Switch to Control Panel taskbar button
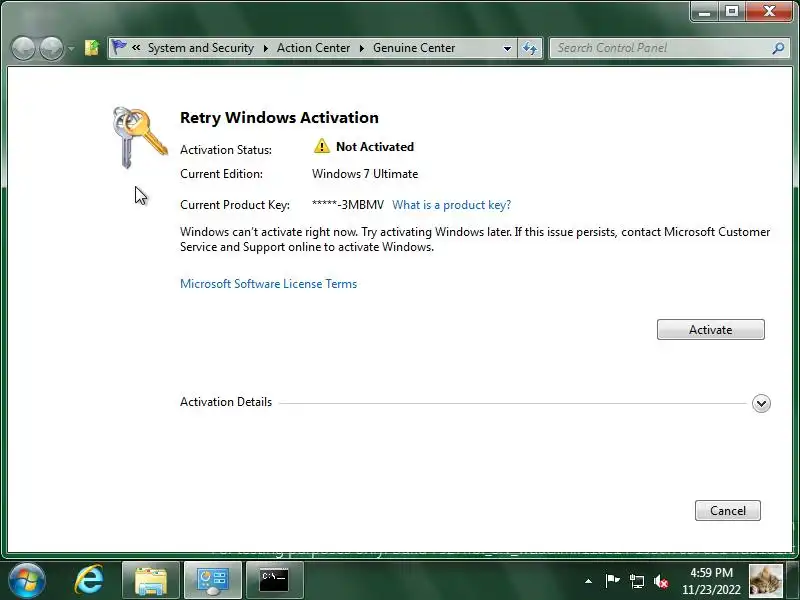This screenshot has height=600, width=800. point(213,581)
